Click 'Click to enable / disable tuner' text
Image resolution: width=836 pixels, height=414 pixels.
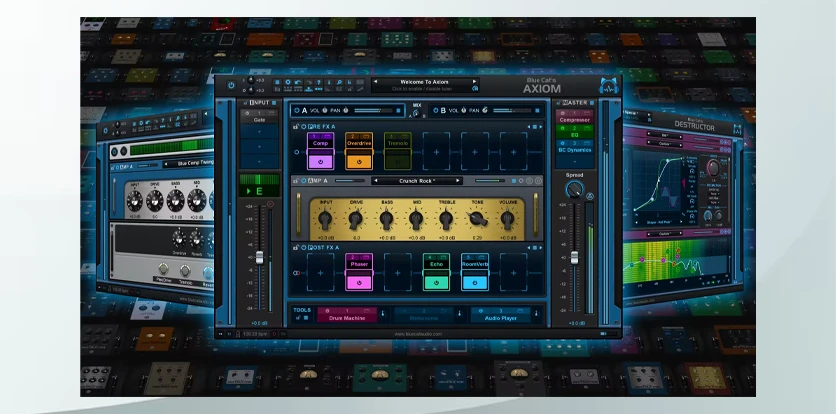click(x=422, y=89)
